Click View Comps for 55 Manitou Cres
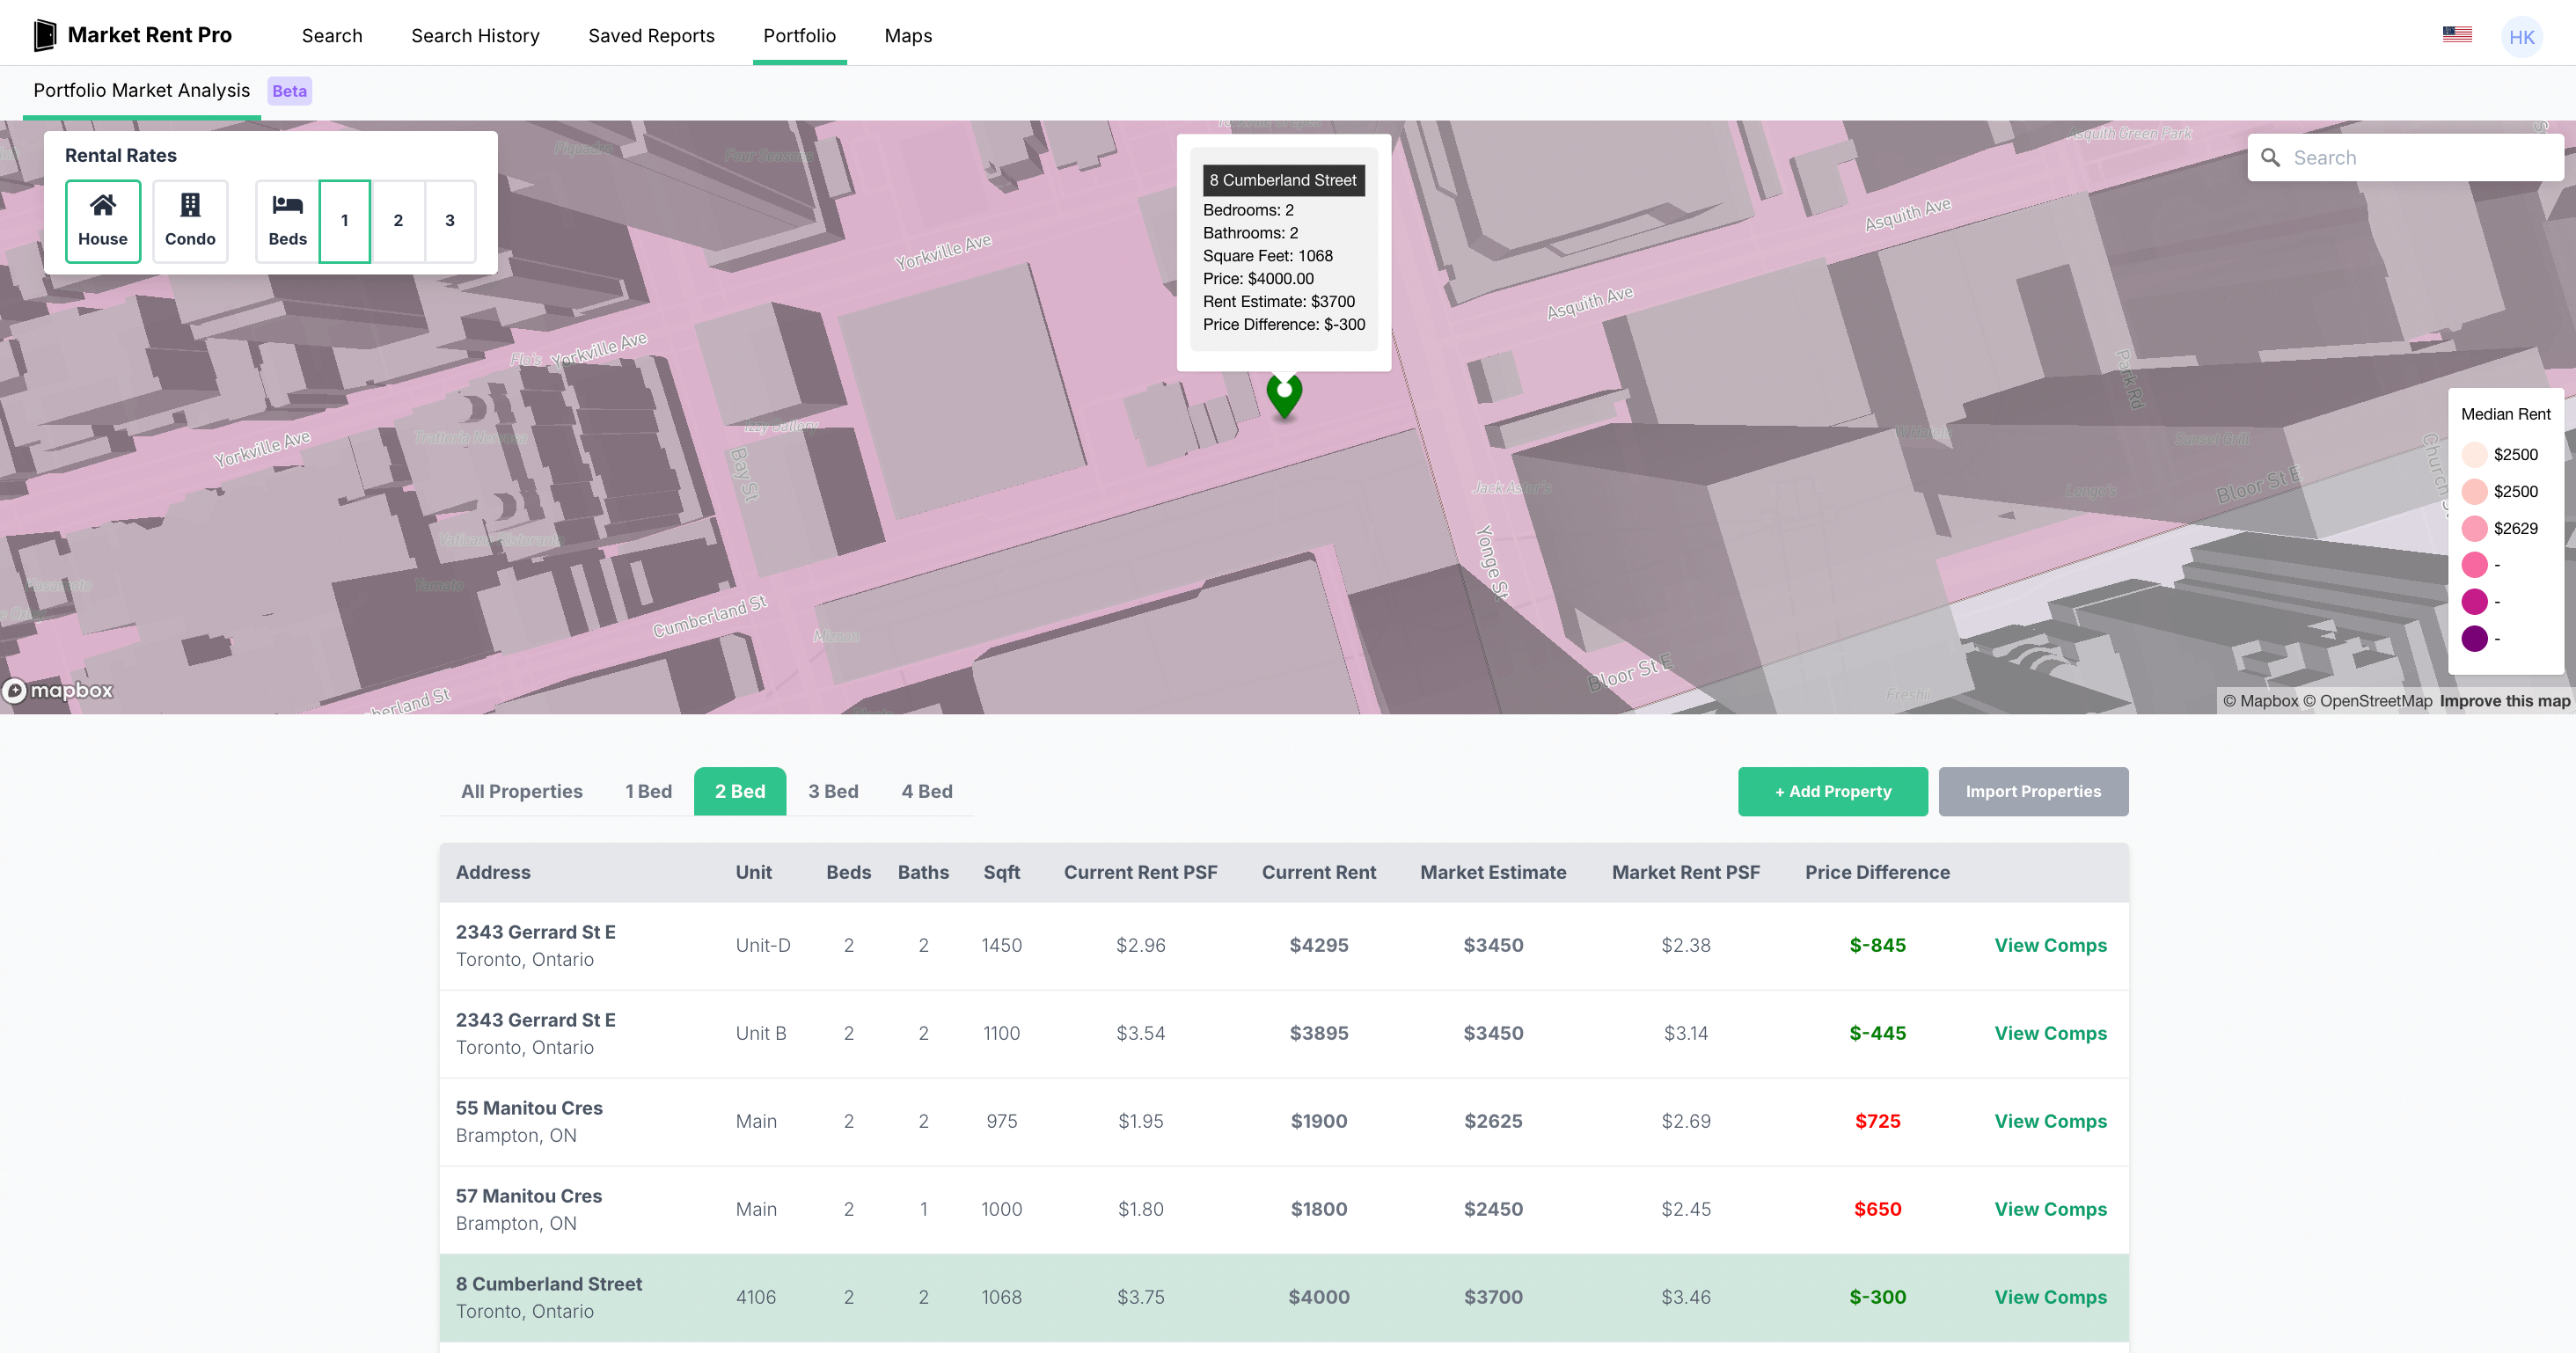 [2051, 1121]
